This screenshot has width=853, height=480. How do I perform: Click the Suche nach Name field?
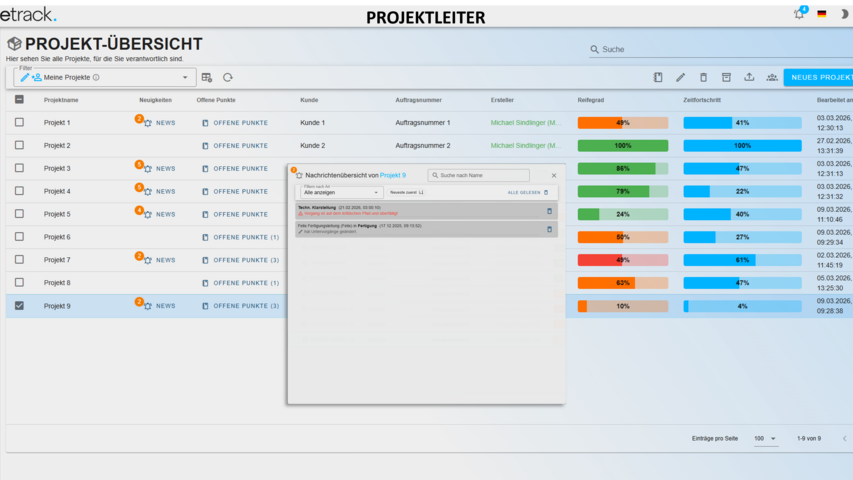pyautogui.click(x=479, y=175)
